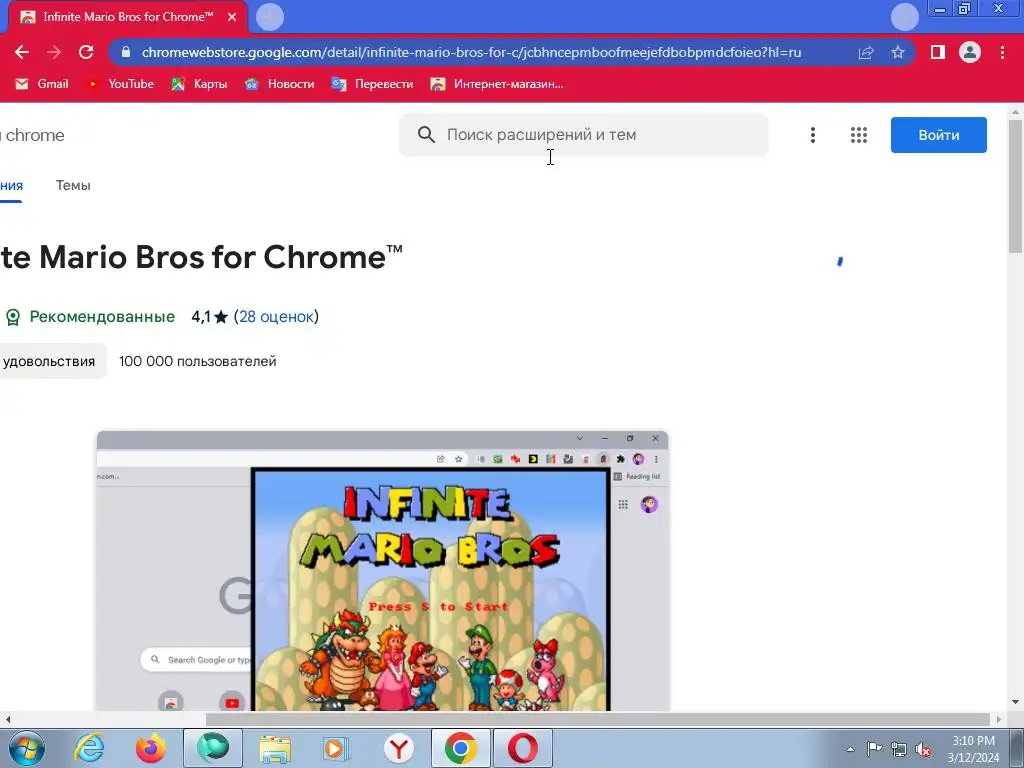This screenshot has height=768, width=1024.
Task: Click the scroll left arrow of horizontal scrollbar
Action: pyautogui.click(x=7, y=720)
